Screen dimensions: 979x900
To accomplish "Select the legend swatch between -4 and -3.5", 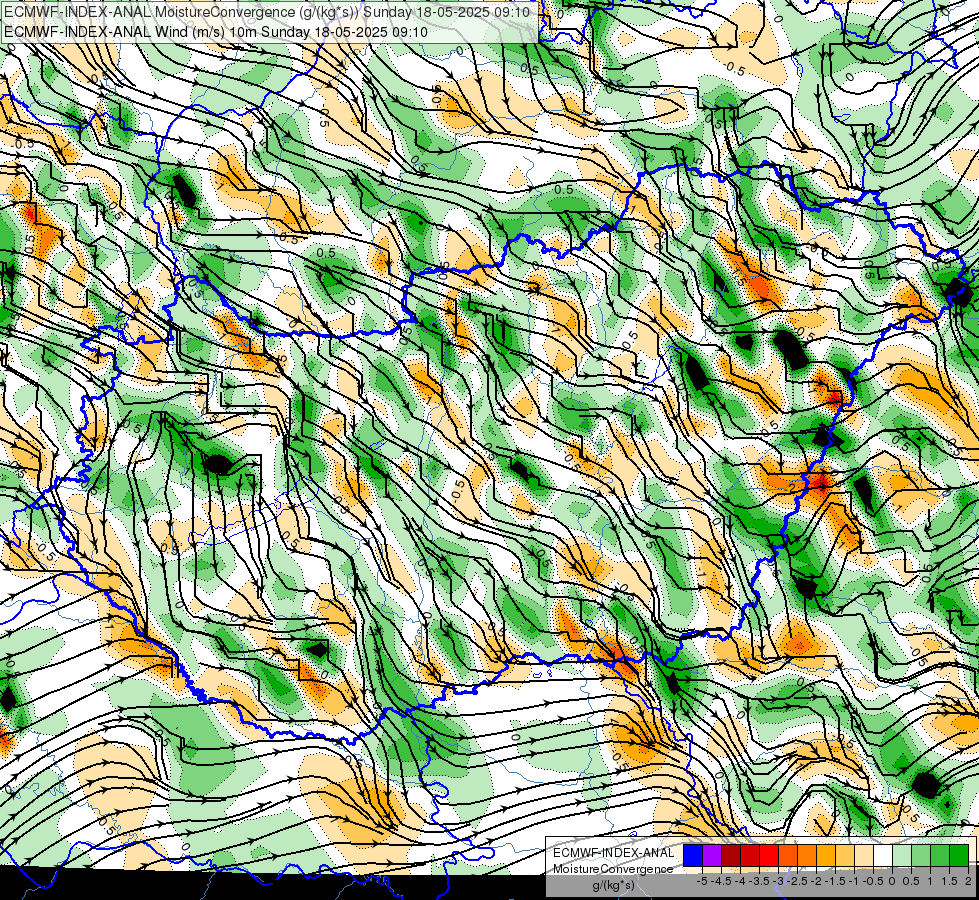I will (x=750, y=855).
